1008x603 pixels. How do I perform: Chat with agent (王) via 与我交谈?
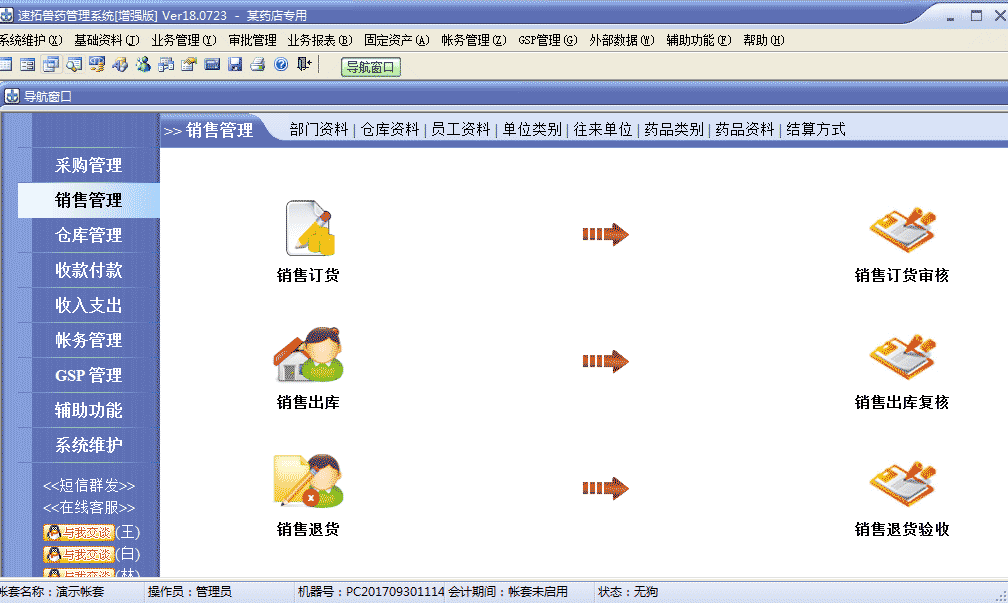click(x=79, y=532)
